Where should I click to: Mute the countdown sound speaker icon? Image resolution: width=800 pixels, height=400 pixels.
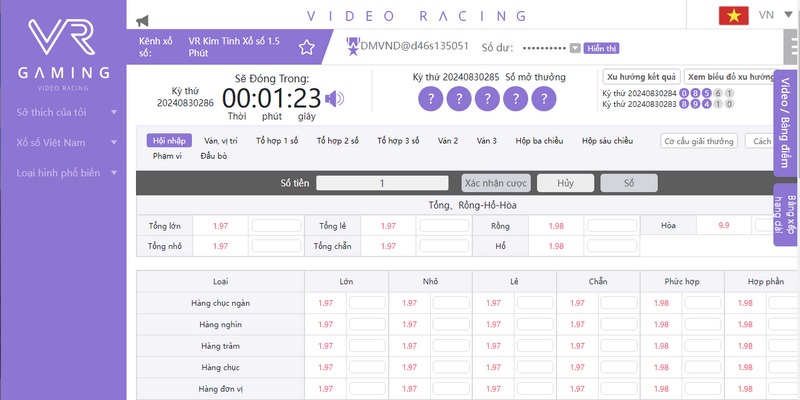(x=335, y=98)
